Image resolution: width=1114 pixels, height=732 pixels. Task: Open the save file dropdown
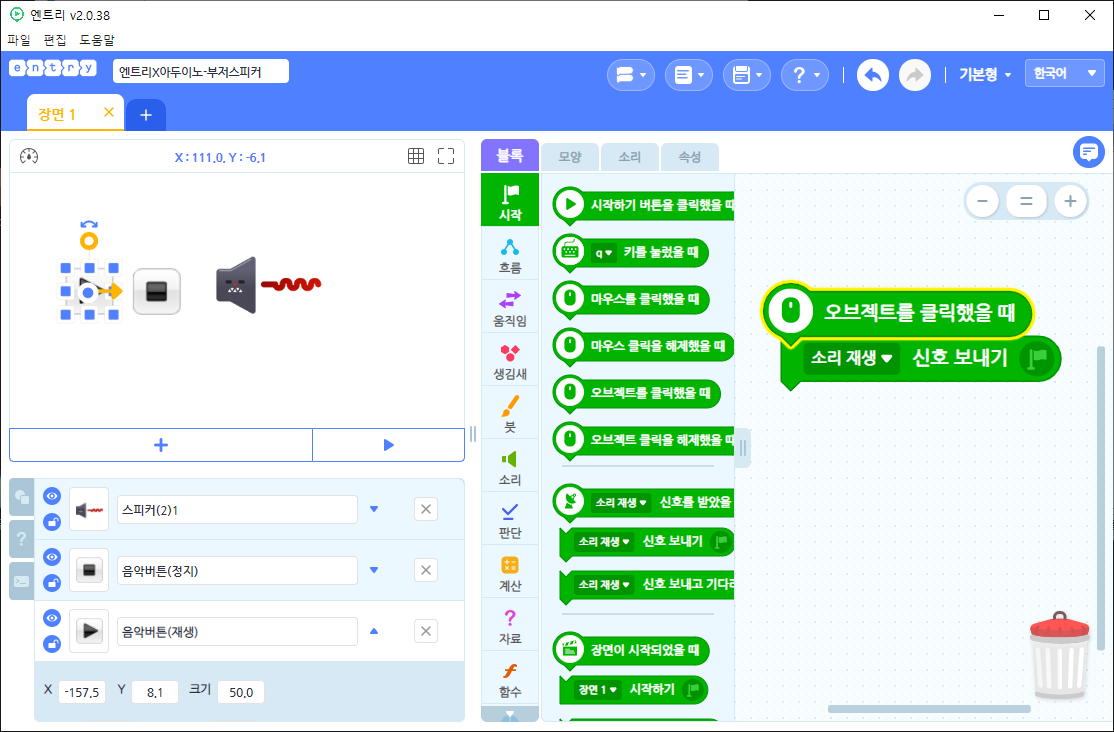747,75
